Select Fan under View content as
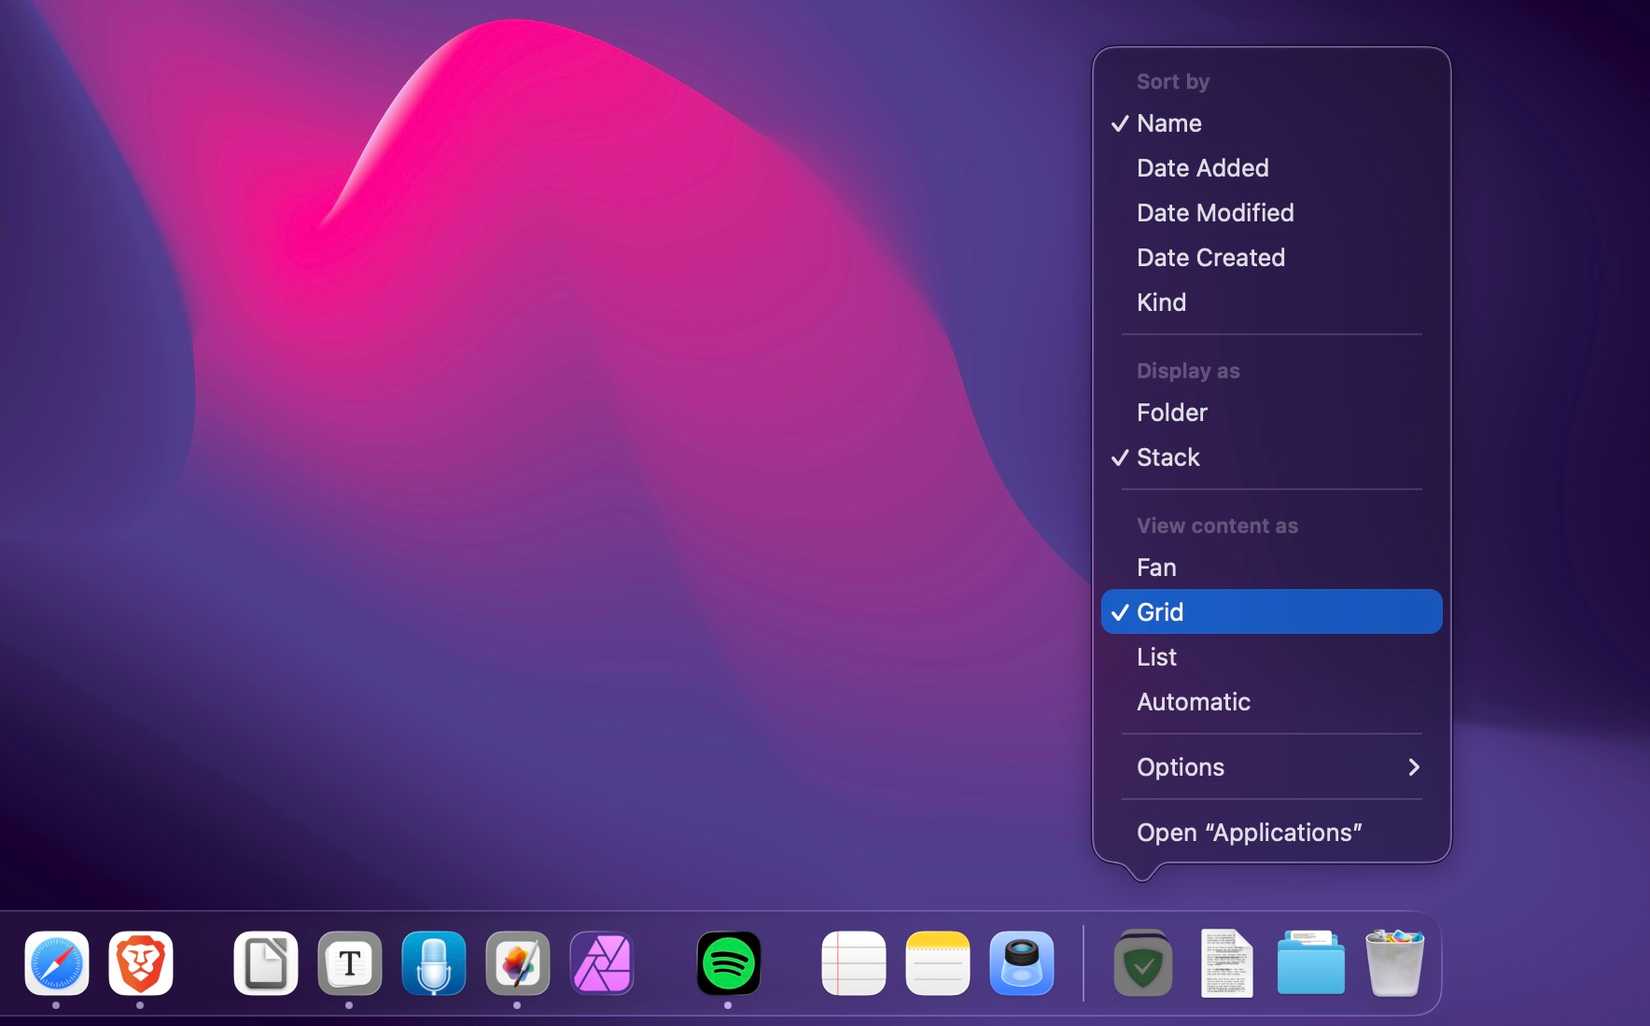1650x1026 pixels. [1156, 567]
